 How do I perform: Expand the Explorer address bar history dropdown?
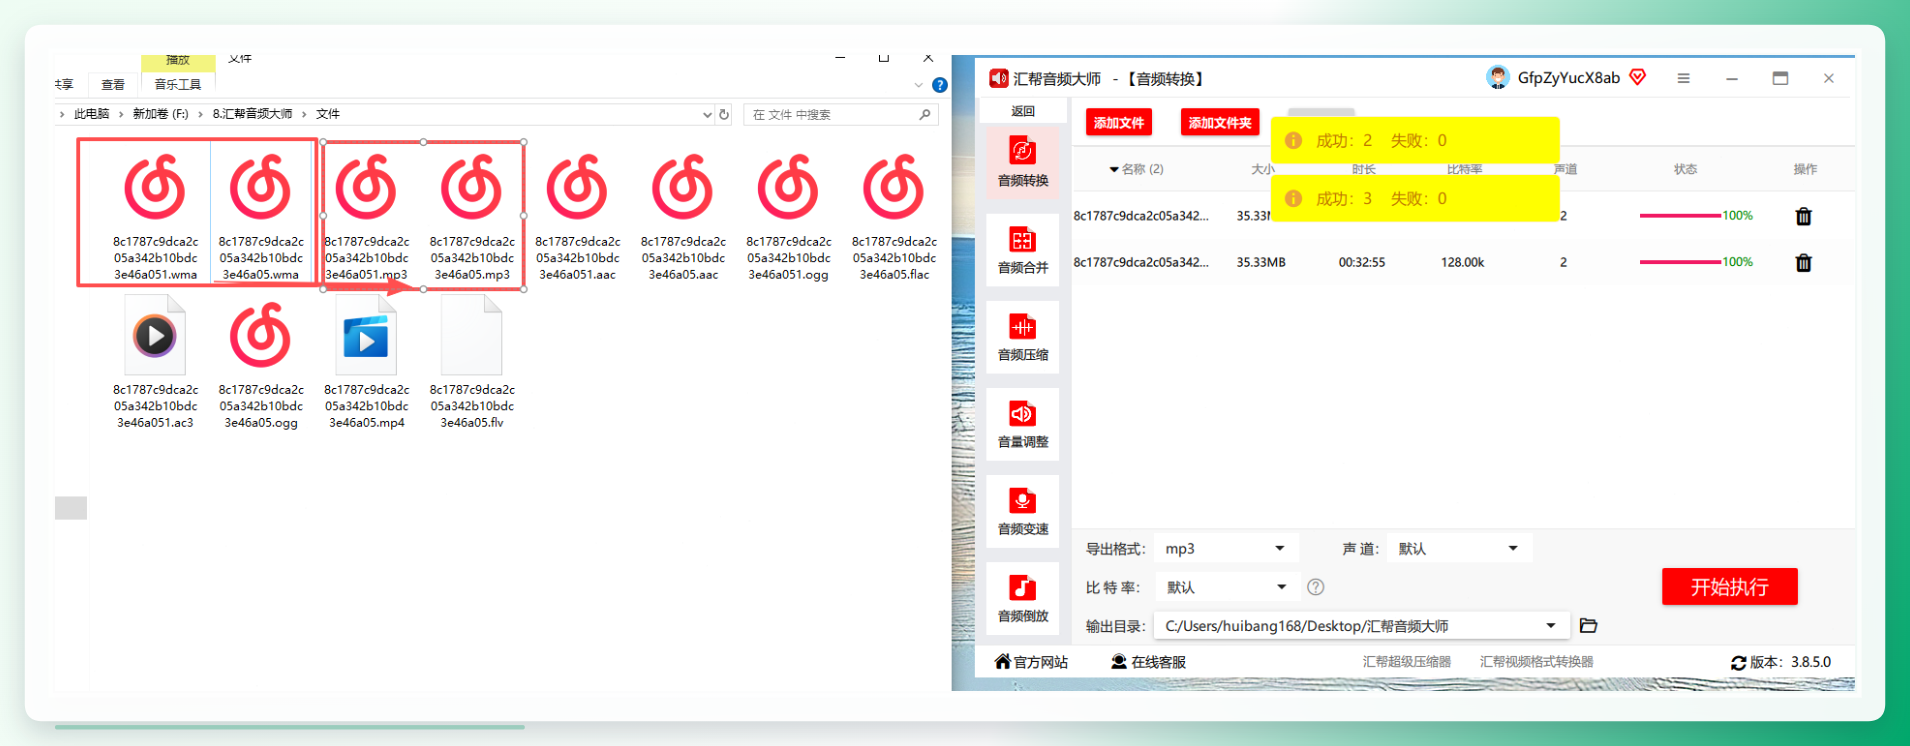tap(708, 114)
